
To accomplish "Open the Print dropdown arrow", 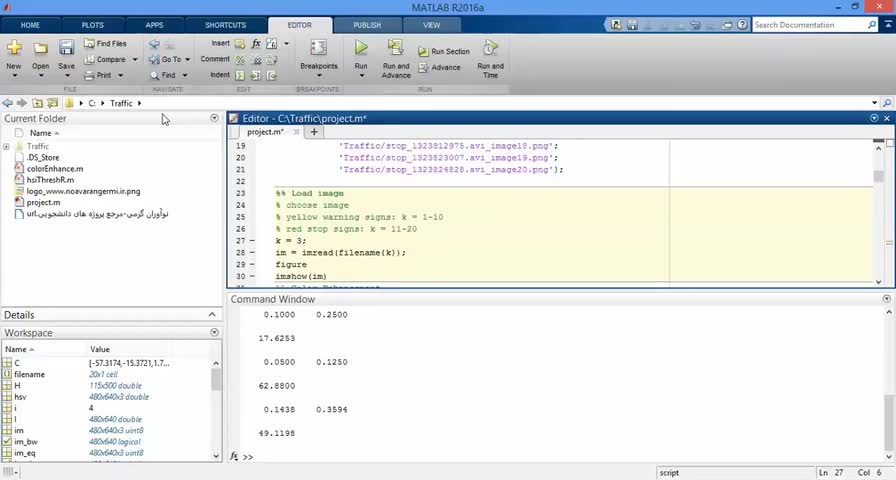I will pos(121,75).
